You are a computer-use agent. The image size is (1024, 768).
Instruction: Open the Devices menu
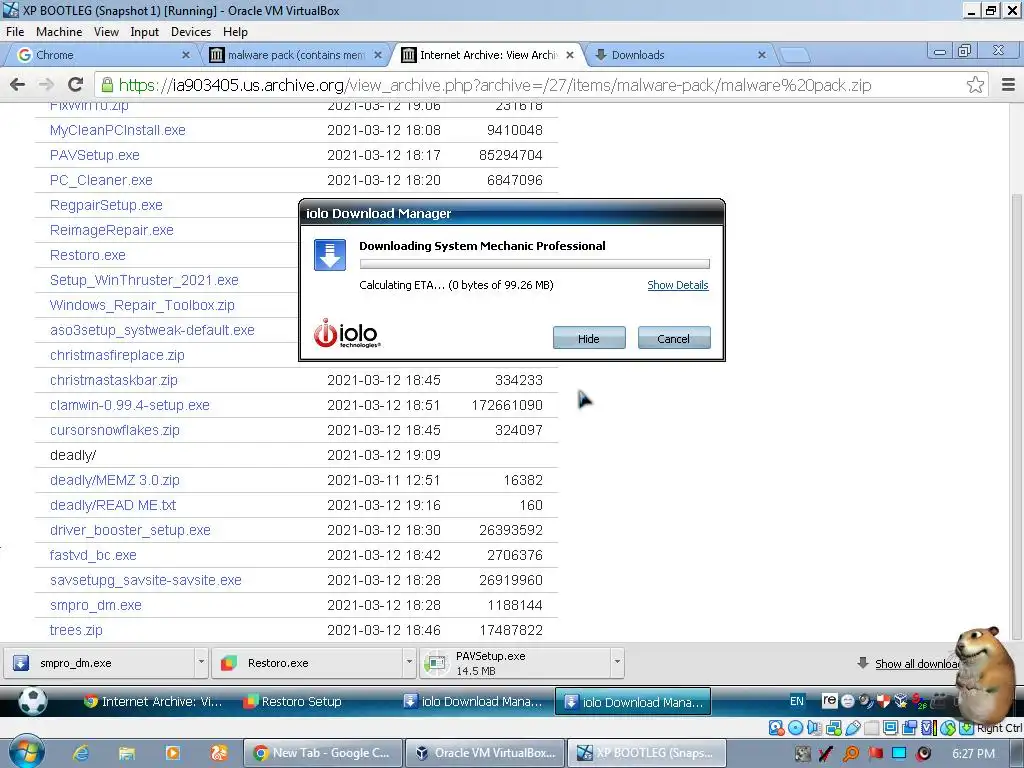pyautogui.click(x=191, y=31)
